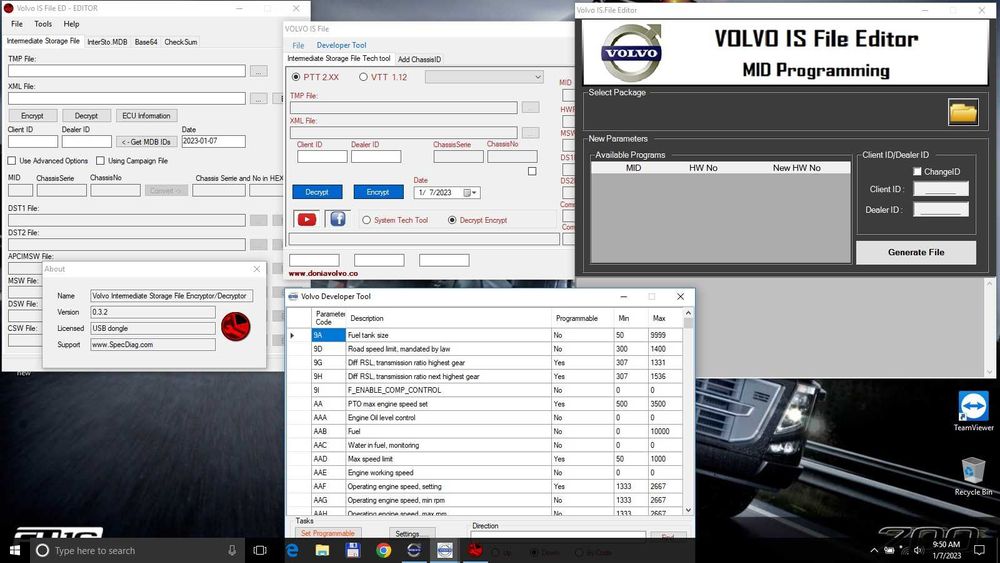Viewport: 1000px width, 563px height.
Task: Switch to Base64 tab
Action: 146,42
